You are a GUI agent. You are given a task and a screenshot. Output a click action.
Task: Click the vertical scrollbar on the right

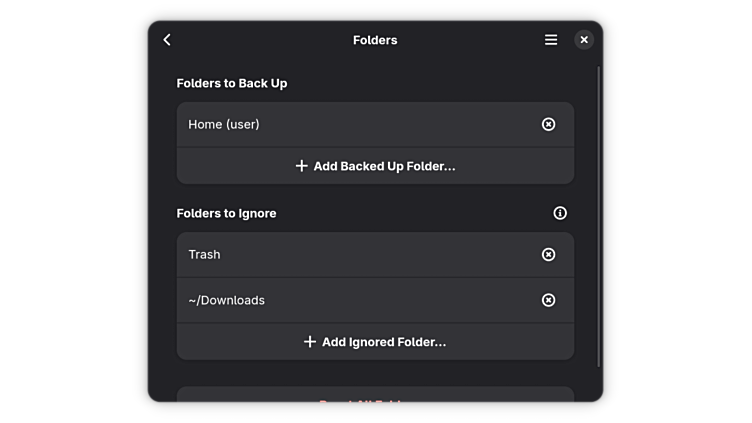point(598,215)
